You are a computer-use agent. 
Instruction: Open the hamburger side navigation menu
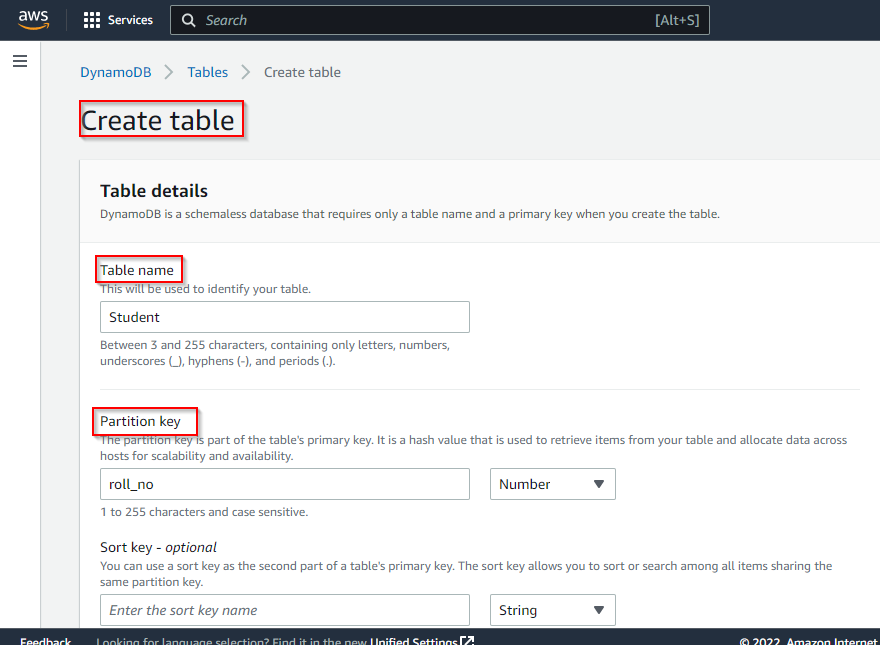[x=20, y=61]
